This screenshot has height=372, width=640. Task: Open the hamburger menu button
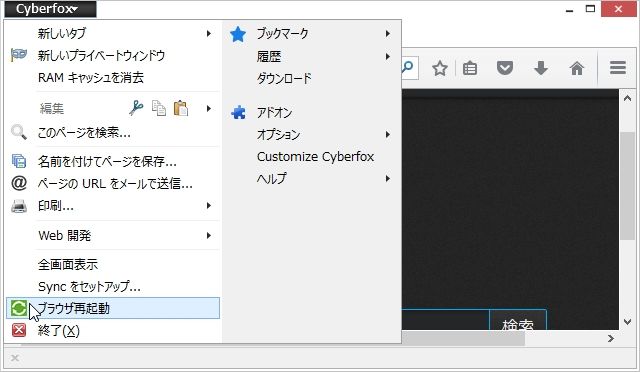618,68
